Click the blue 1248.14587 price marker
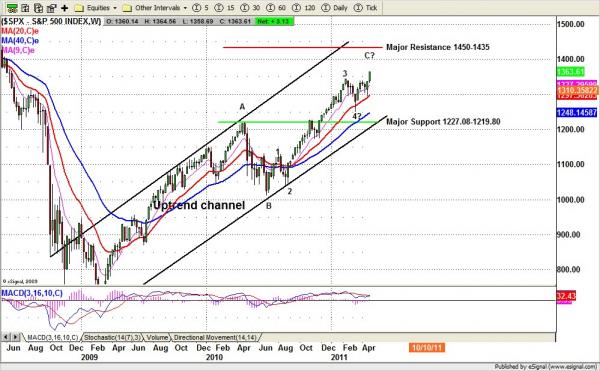Image resolution: width=600 pixels, height=371 pixels. point(577,112)
